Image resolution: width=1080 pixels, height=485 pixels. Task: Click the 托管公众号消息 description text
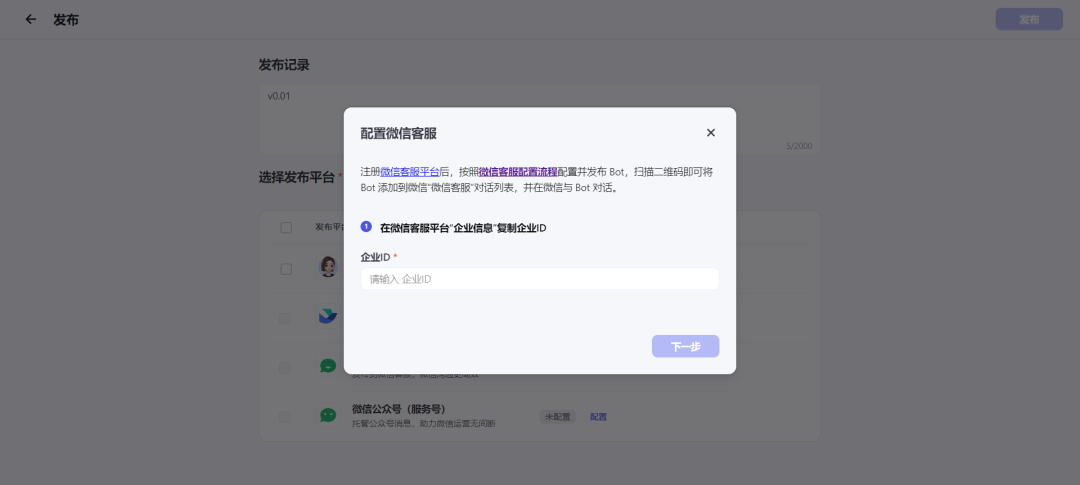coord(424,423)
